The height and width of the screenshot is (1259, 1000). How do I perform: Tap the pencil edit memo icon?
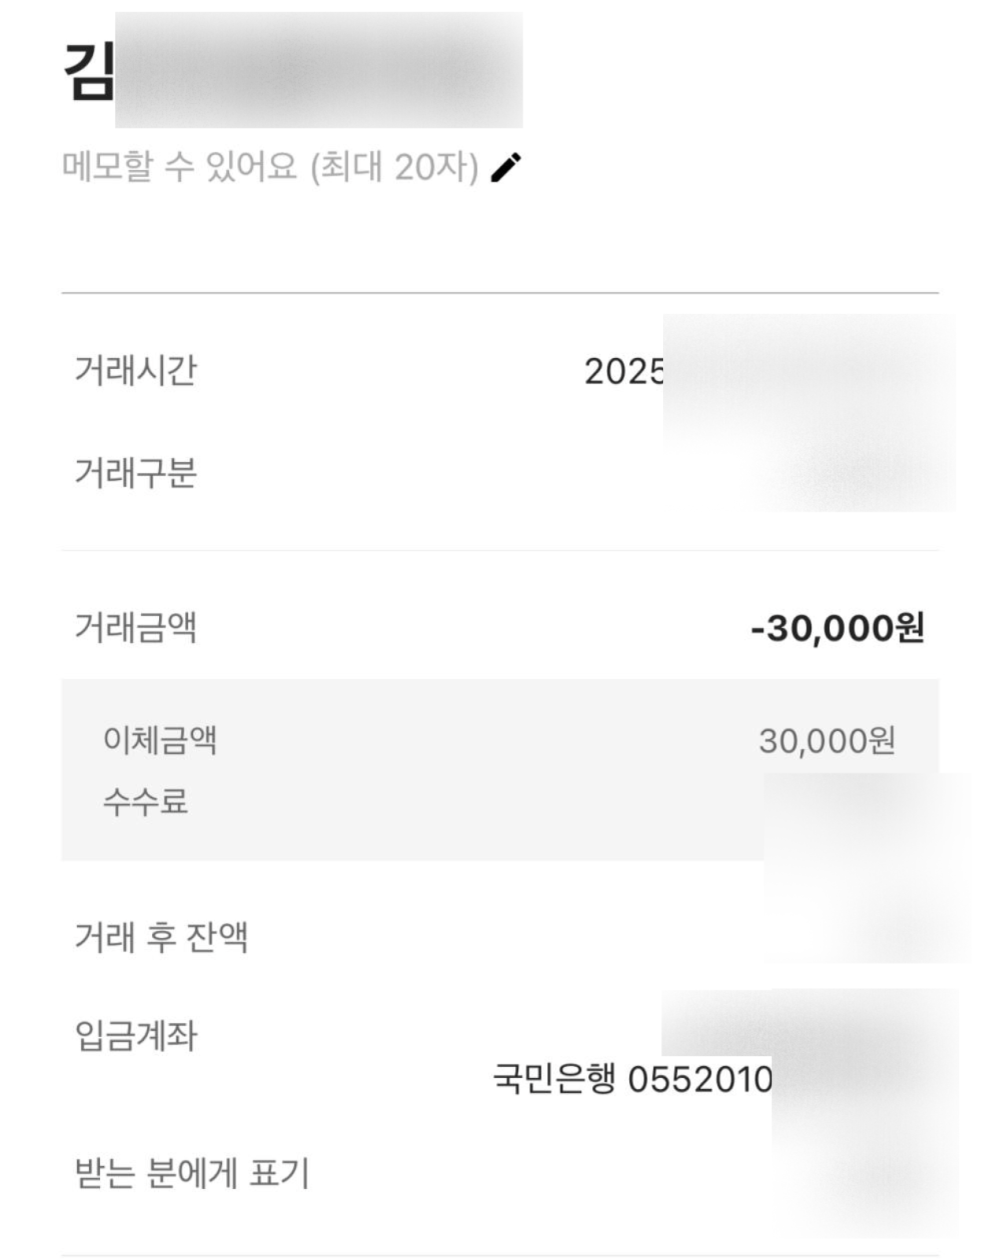point(507,167)
